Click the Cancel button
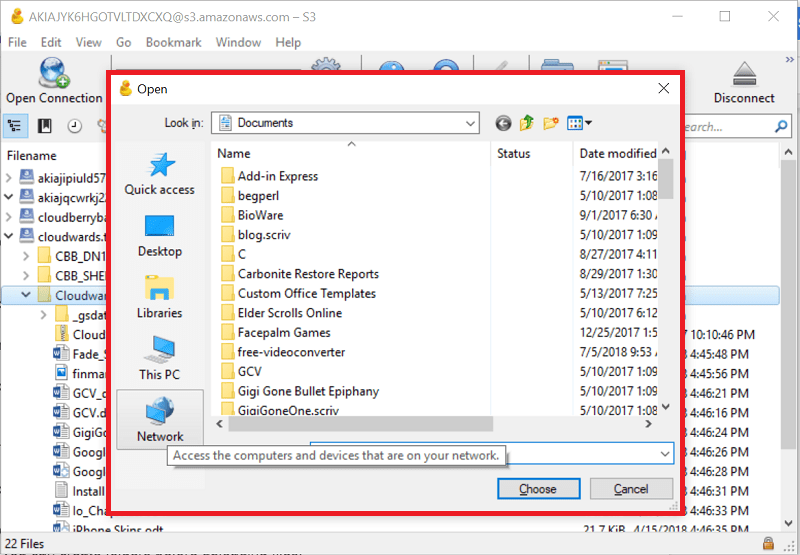The image size is (800, 555). point(631,489)
